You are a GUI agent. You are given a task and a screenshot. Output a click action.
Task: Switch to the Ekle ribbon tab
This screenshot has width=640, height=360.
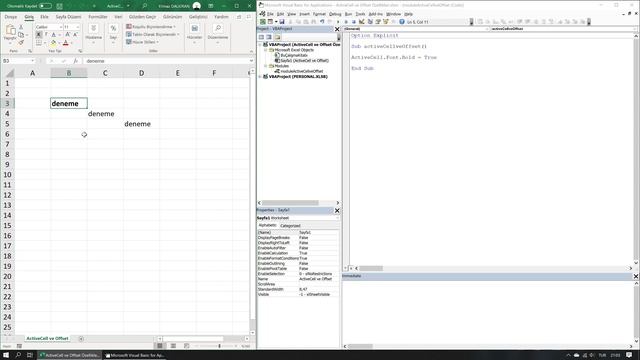click(x=44, y=17)
